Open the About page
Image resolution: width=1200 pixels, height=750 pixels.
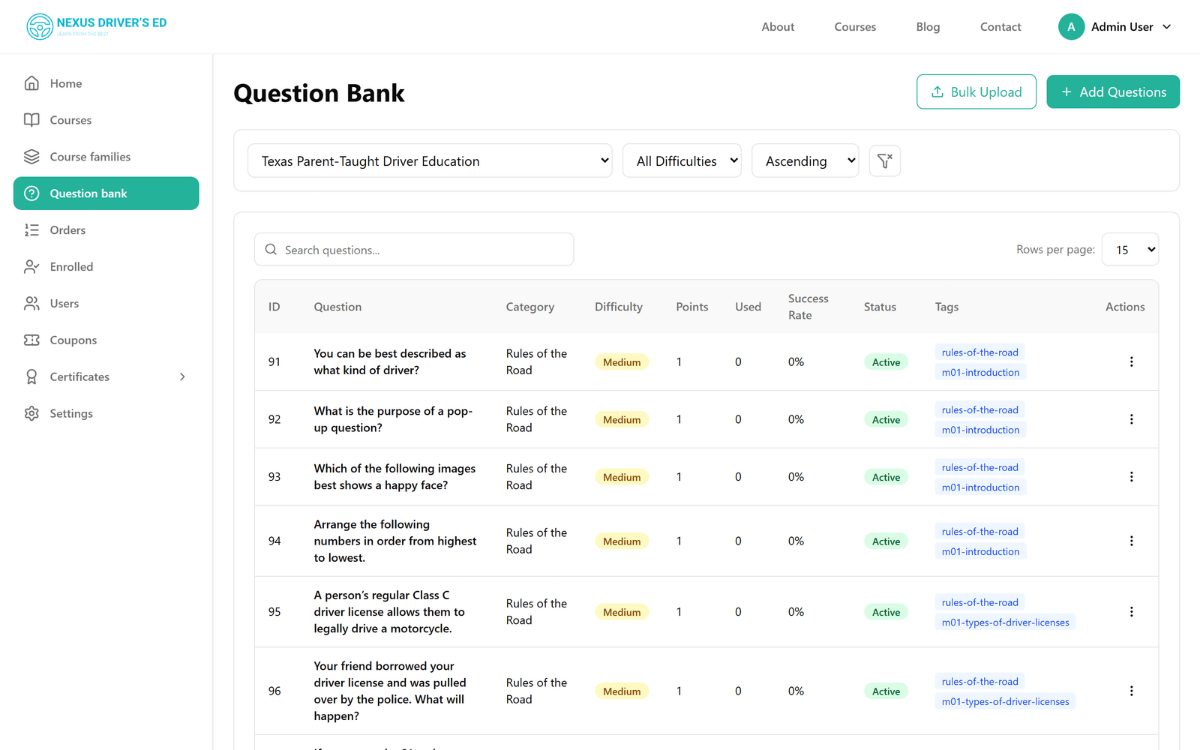[778, 27]
